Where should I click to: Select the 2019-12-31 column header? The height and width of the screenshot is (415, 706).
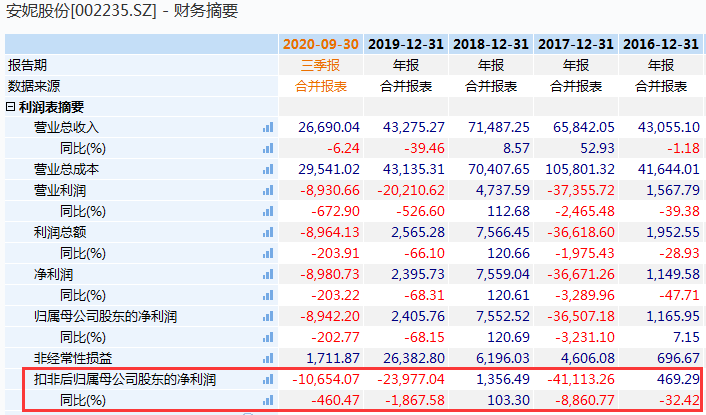(406, 44)
